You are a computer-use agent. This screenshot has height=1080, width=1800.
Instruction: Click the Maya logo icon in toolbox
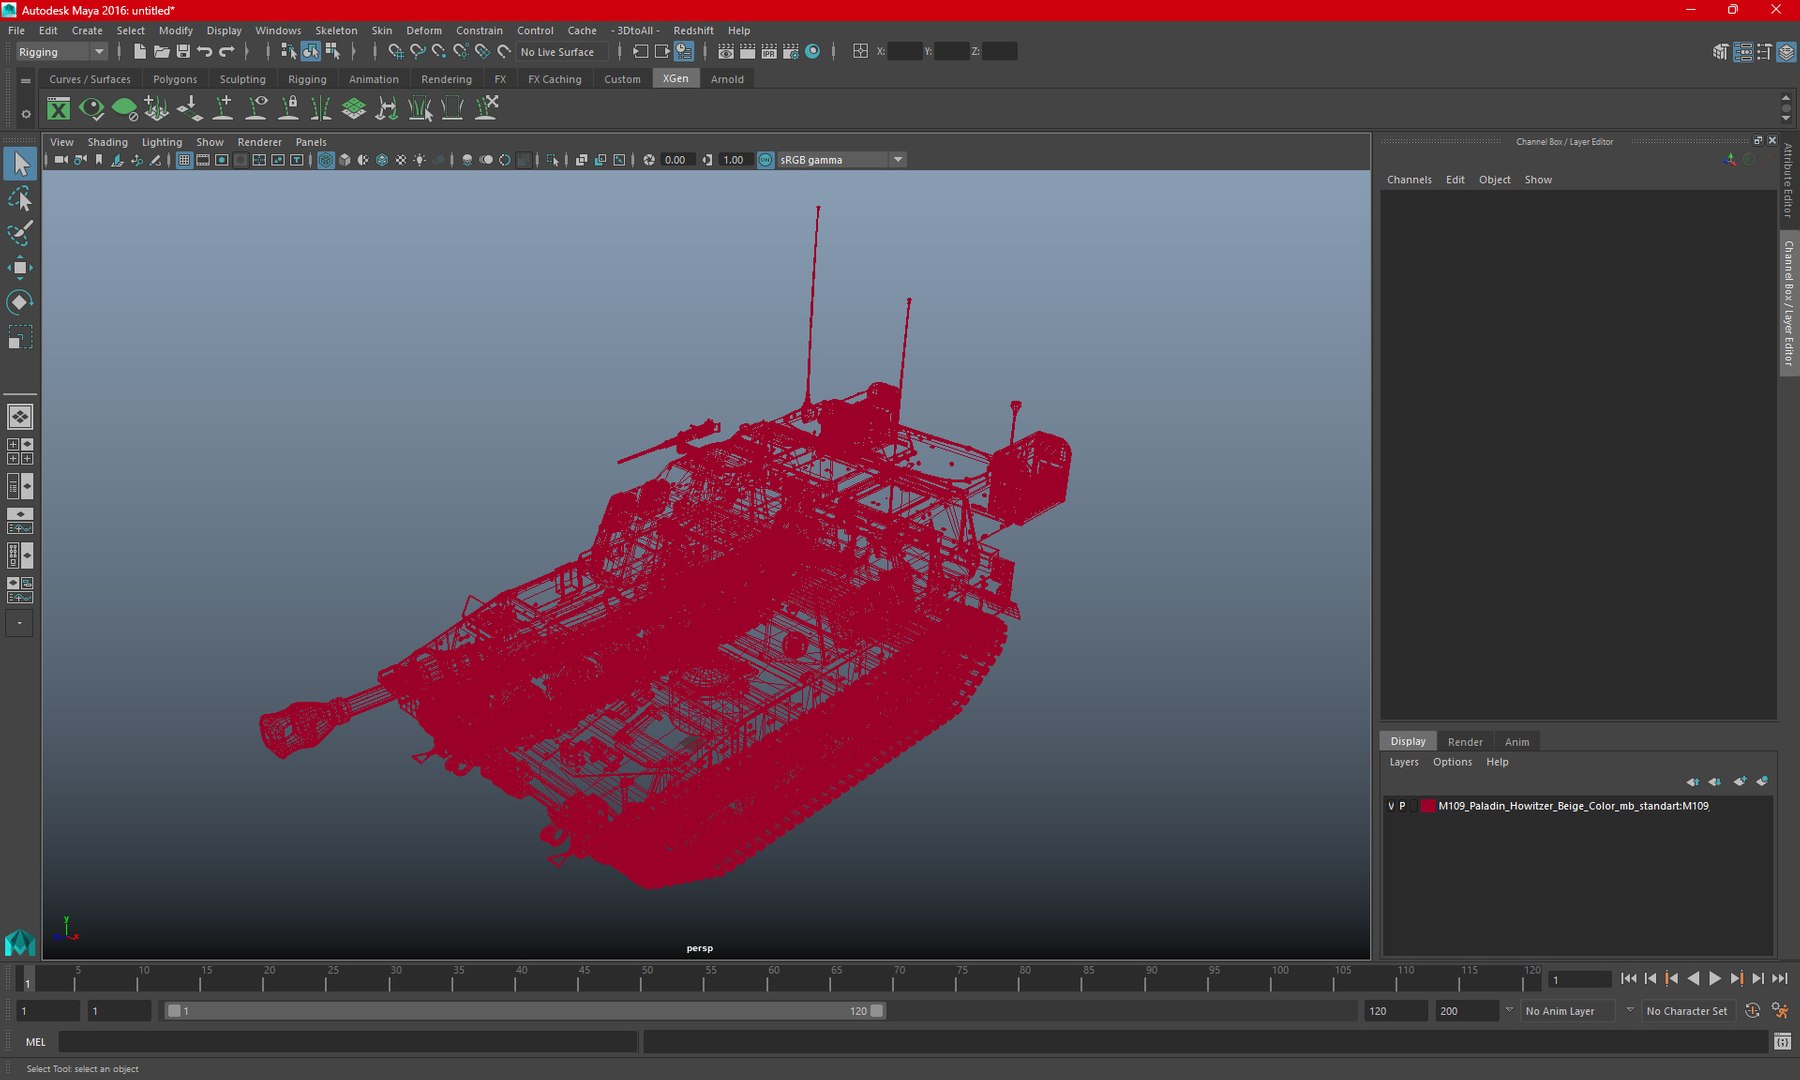tap(20, 942)
